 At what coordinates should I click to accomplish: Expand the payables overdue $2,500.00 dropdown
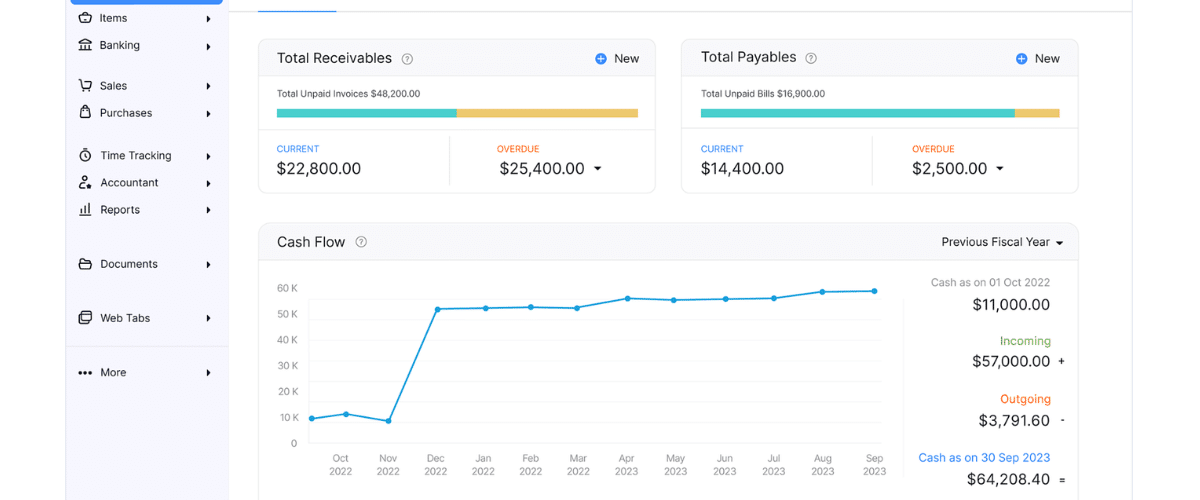[999, 169]
